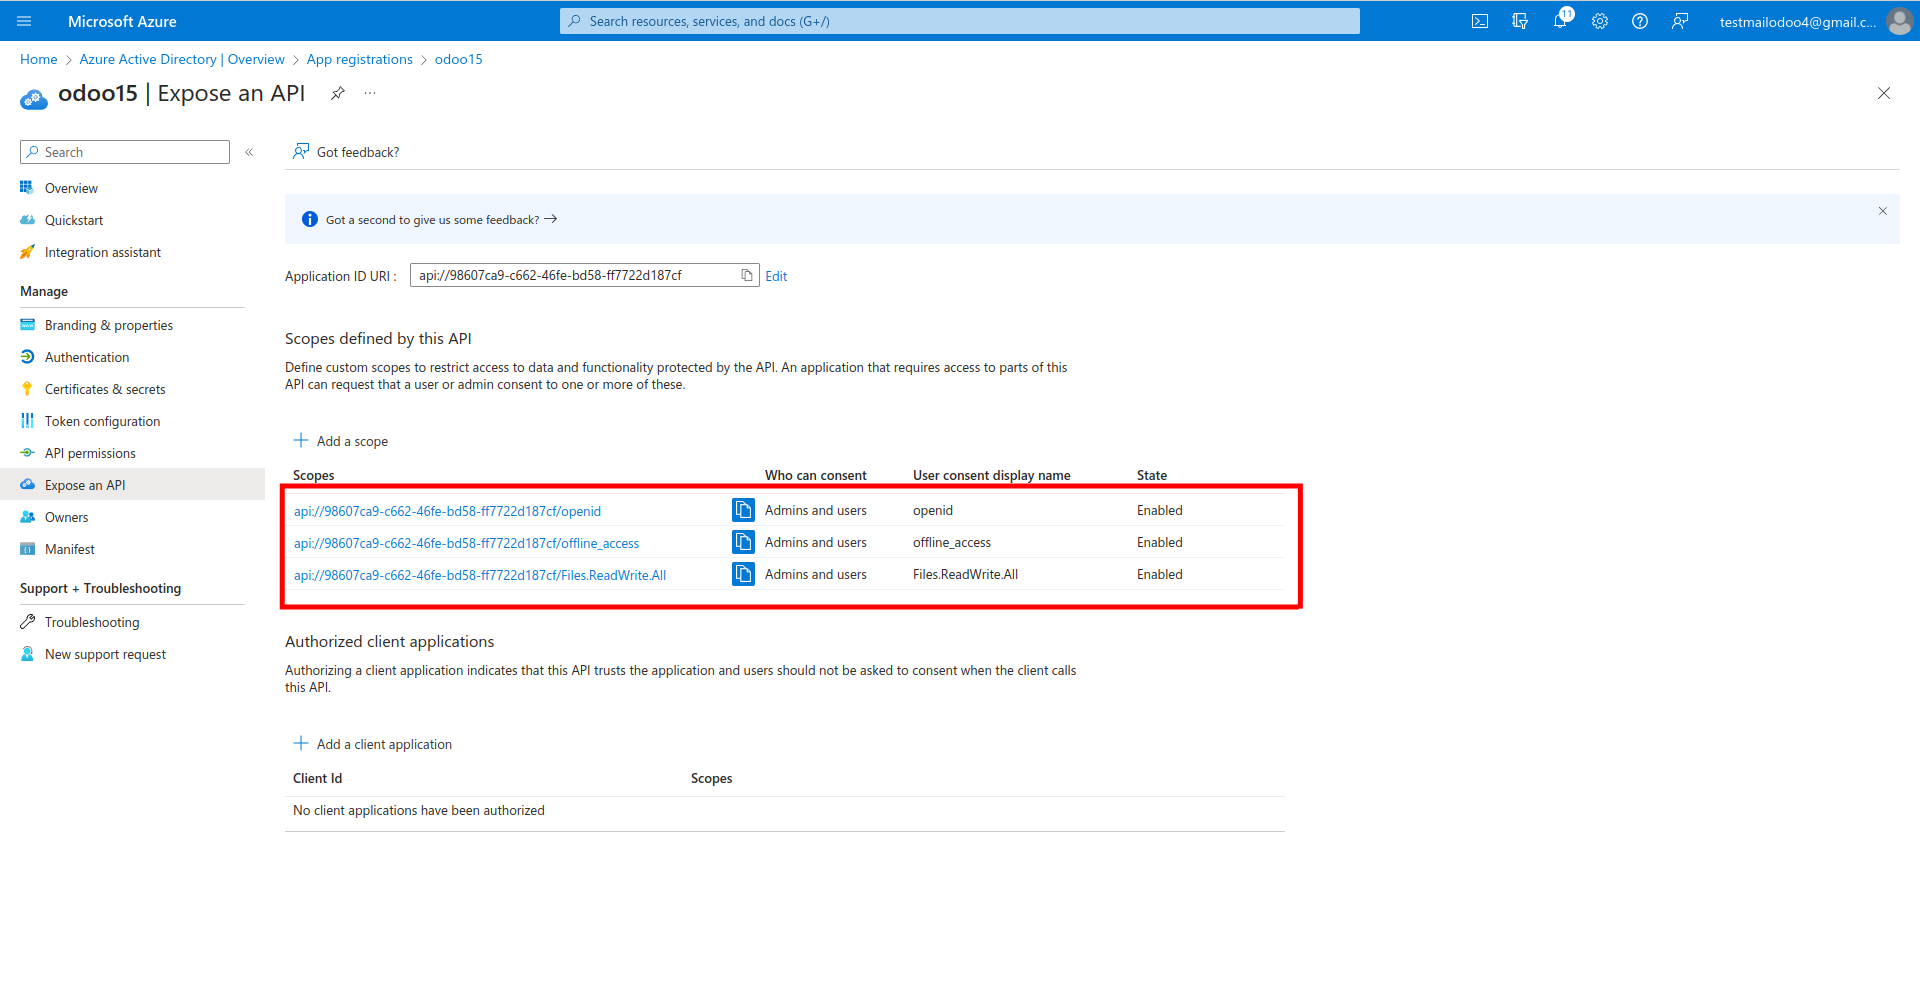The height and width of the screenshot is (985, 1920).
Task: View notifications bell icon
Action: pos(1560,21)
